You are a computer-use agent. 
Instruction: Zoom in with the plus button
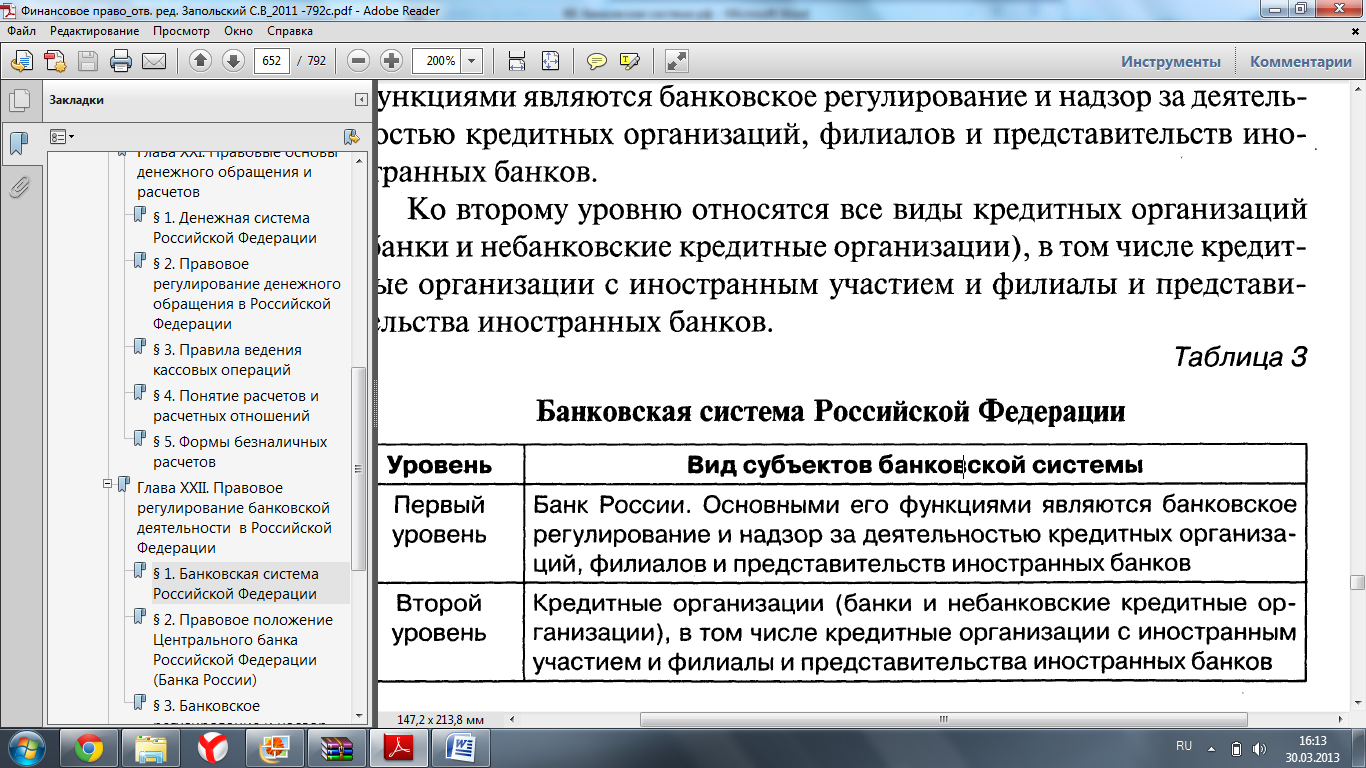391,61
